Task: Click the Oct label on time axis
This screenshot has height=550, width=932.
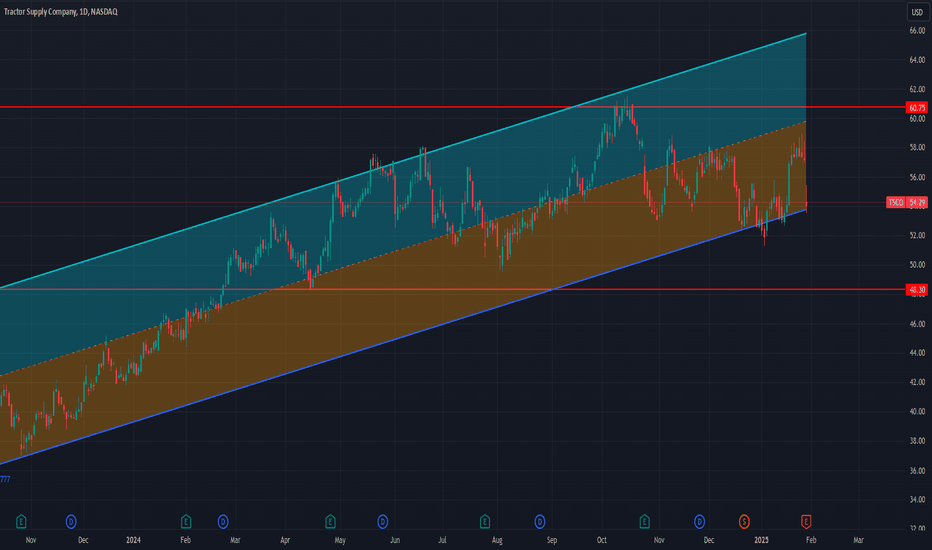Action: tap(602, 540)
